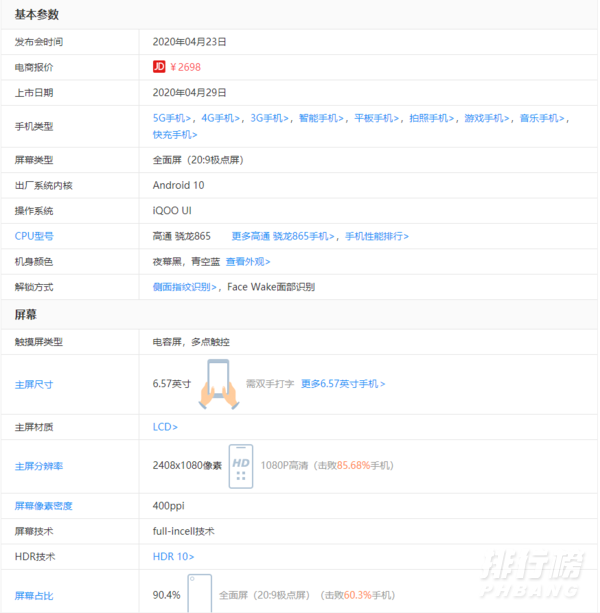The image size is (600, 613).
Task: Click the 解锁方式 row label
Action: click(34, 287)
